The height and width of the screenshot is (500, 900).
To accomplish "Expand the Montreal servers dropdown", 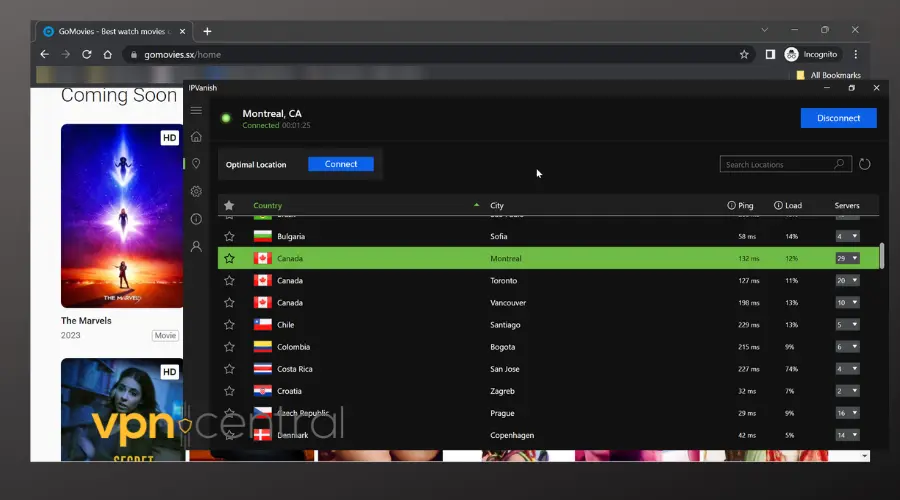I will coord(847,258).
